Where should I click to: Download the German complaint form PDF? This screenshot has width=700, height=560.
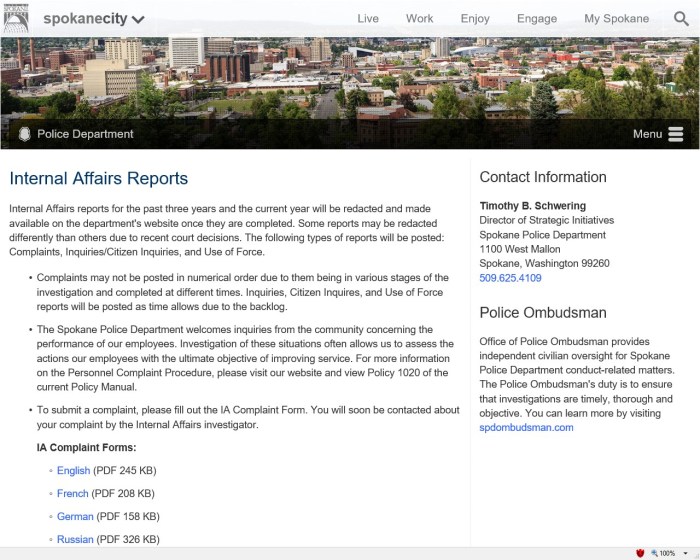(x=75, y=517)
